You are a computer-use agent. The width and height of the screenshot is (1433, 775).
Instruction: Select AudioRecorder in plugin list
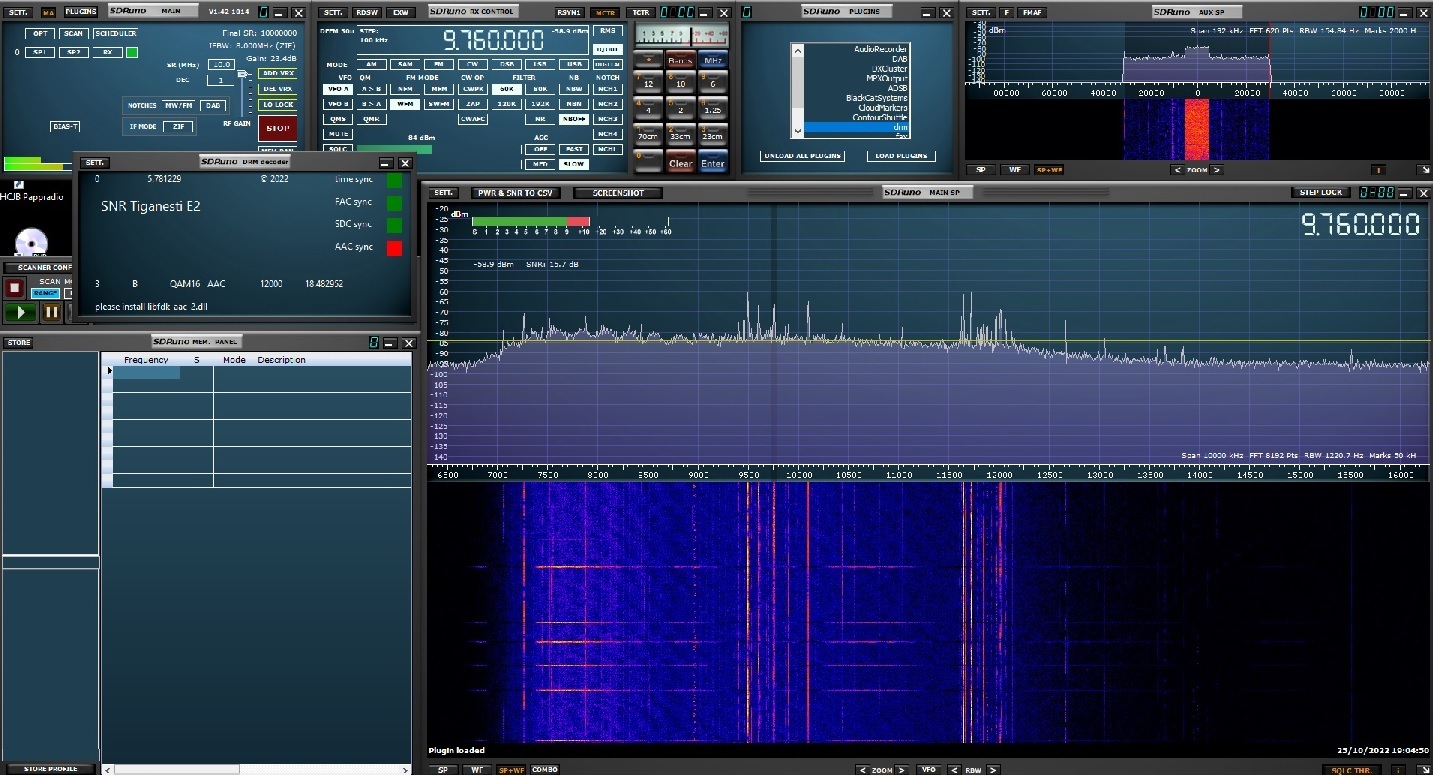click(x=880, y=49)
